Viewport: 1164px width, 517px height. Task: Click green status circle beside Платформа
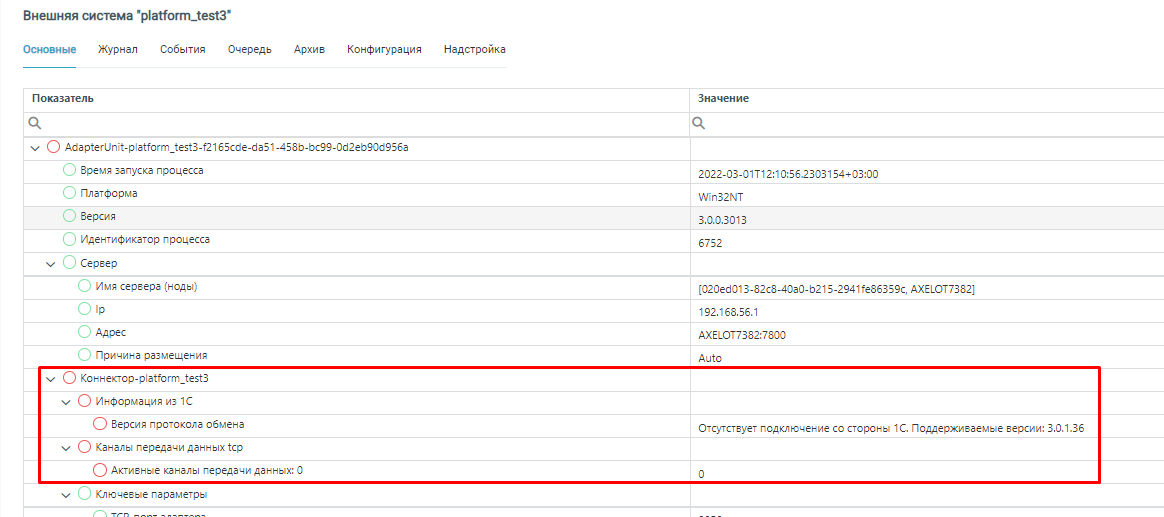click(70, 193)
